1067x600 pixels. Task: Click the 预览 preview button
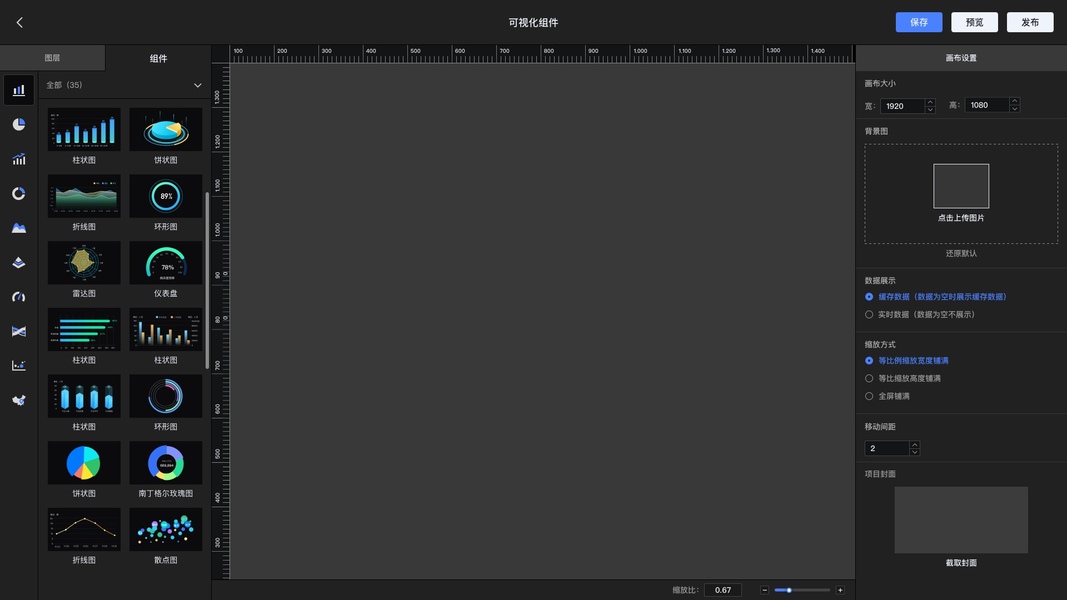(974, 22)
